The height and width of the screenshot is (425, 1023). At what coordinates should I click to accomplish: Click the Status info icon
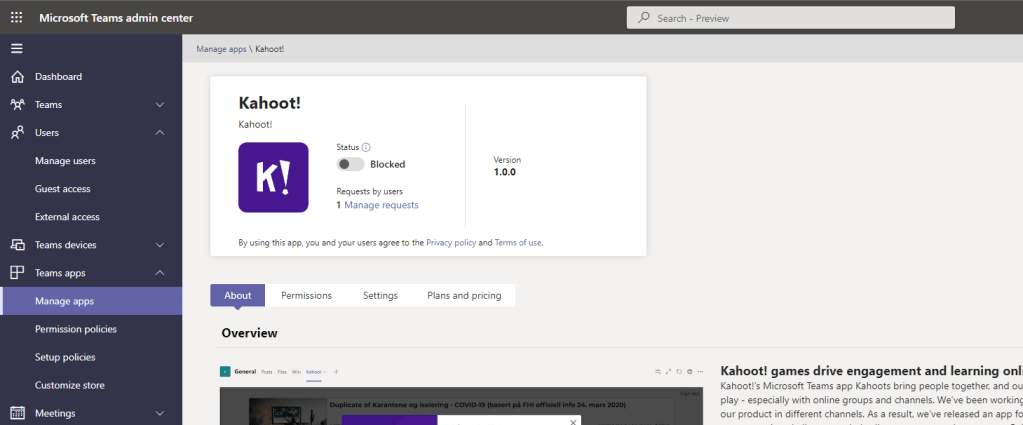pyautogui.click(x=366, y=147)
